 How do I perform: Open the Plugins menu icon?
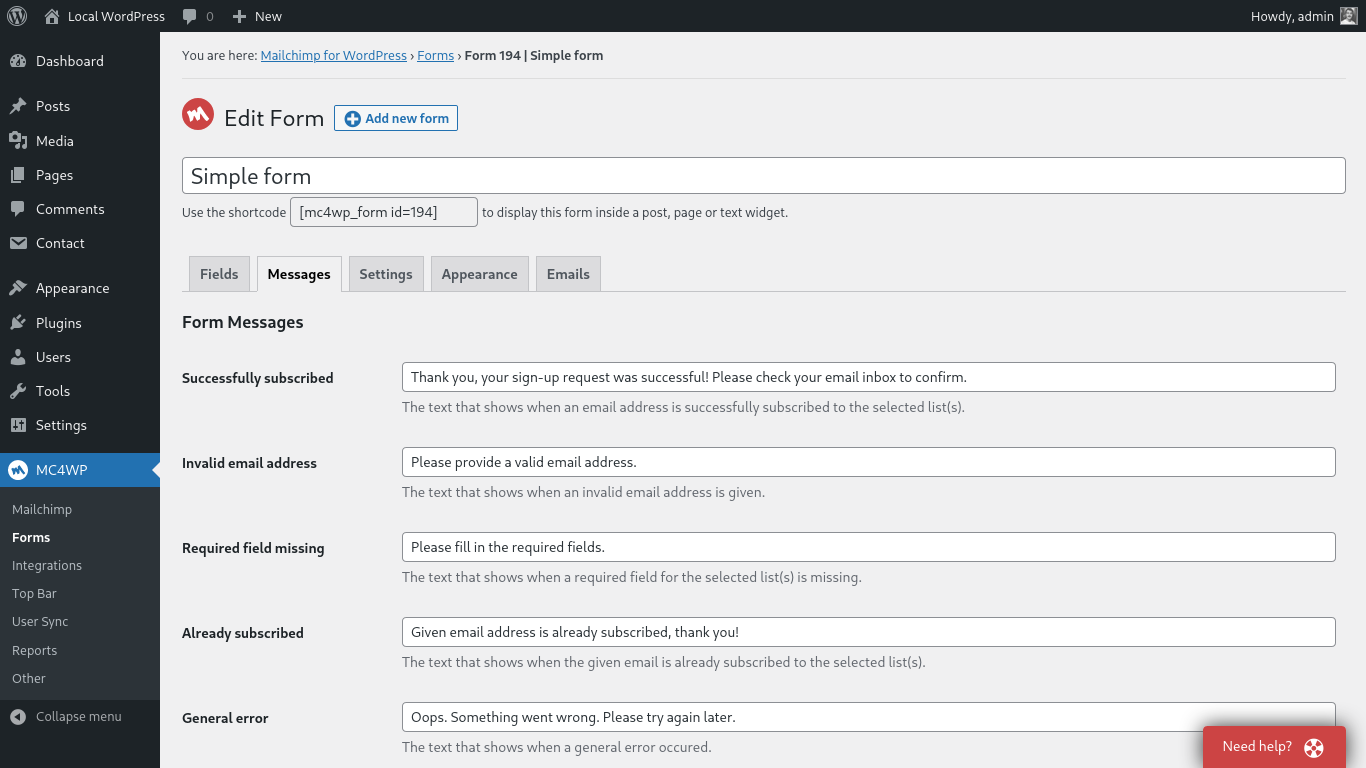(x=18, y=323)
